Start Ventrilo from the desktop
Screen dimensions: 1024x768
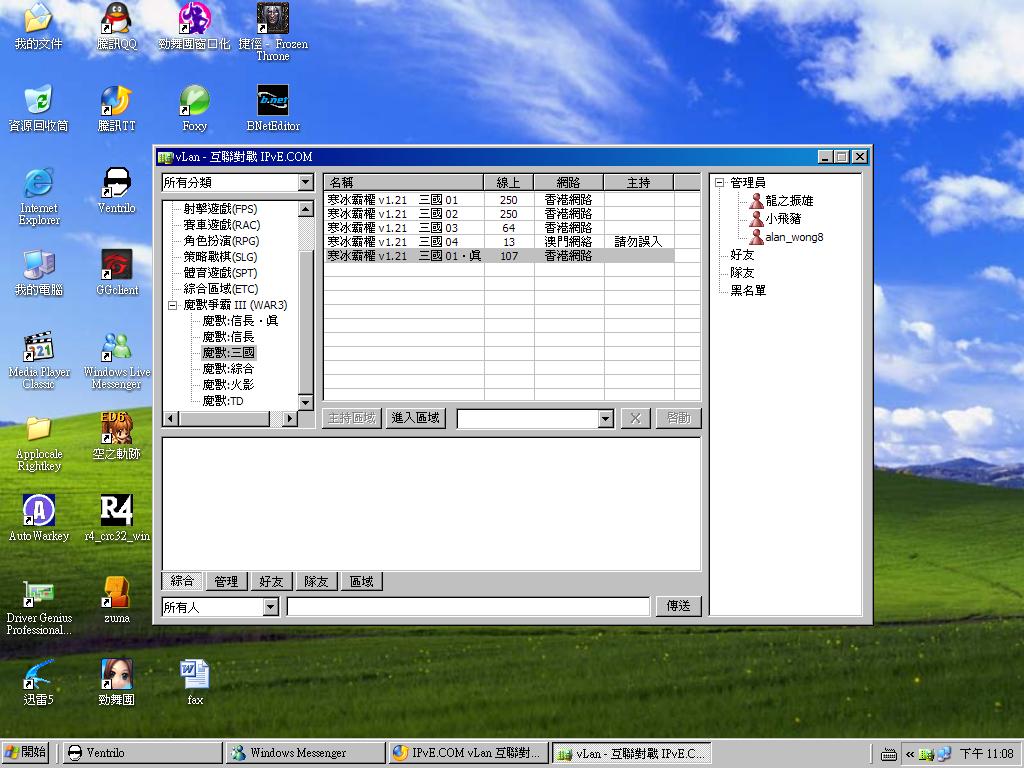[x=117, y=185]
